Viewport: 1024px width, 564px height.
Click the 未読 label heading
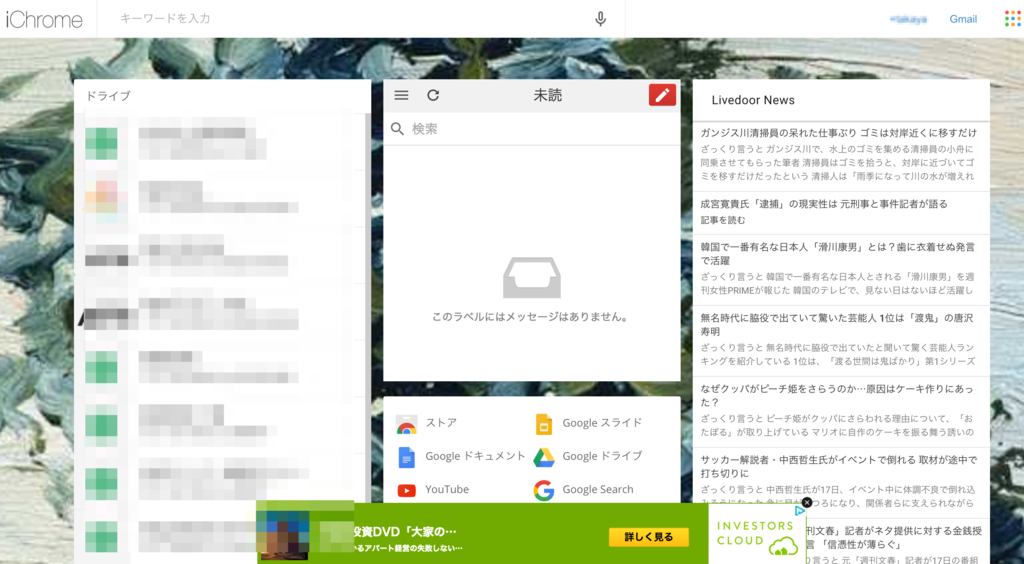click(x=547, y=95)
